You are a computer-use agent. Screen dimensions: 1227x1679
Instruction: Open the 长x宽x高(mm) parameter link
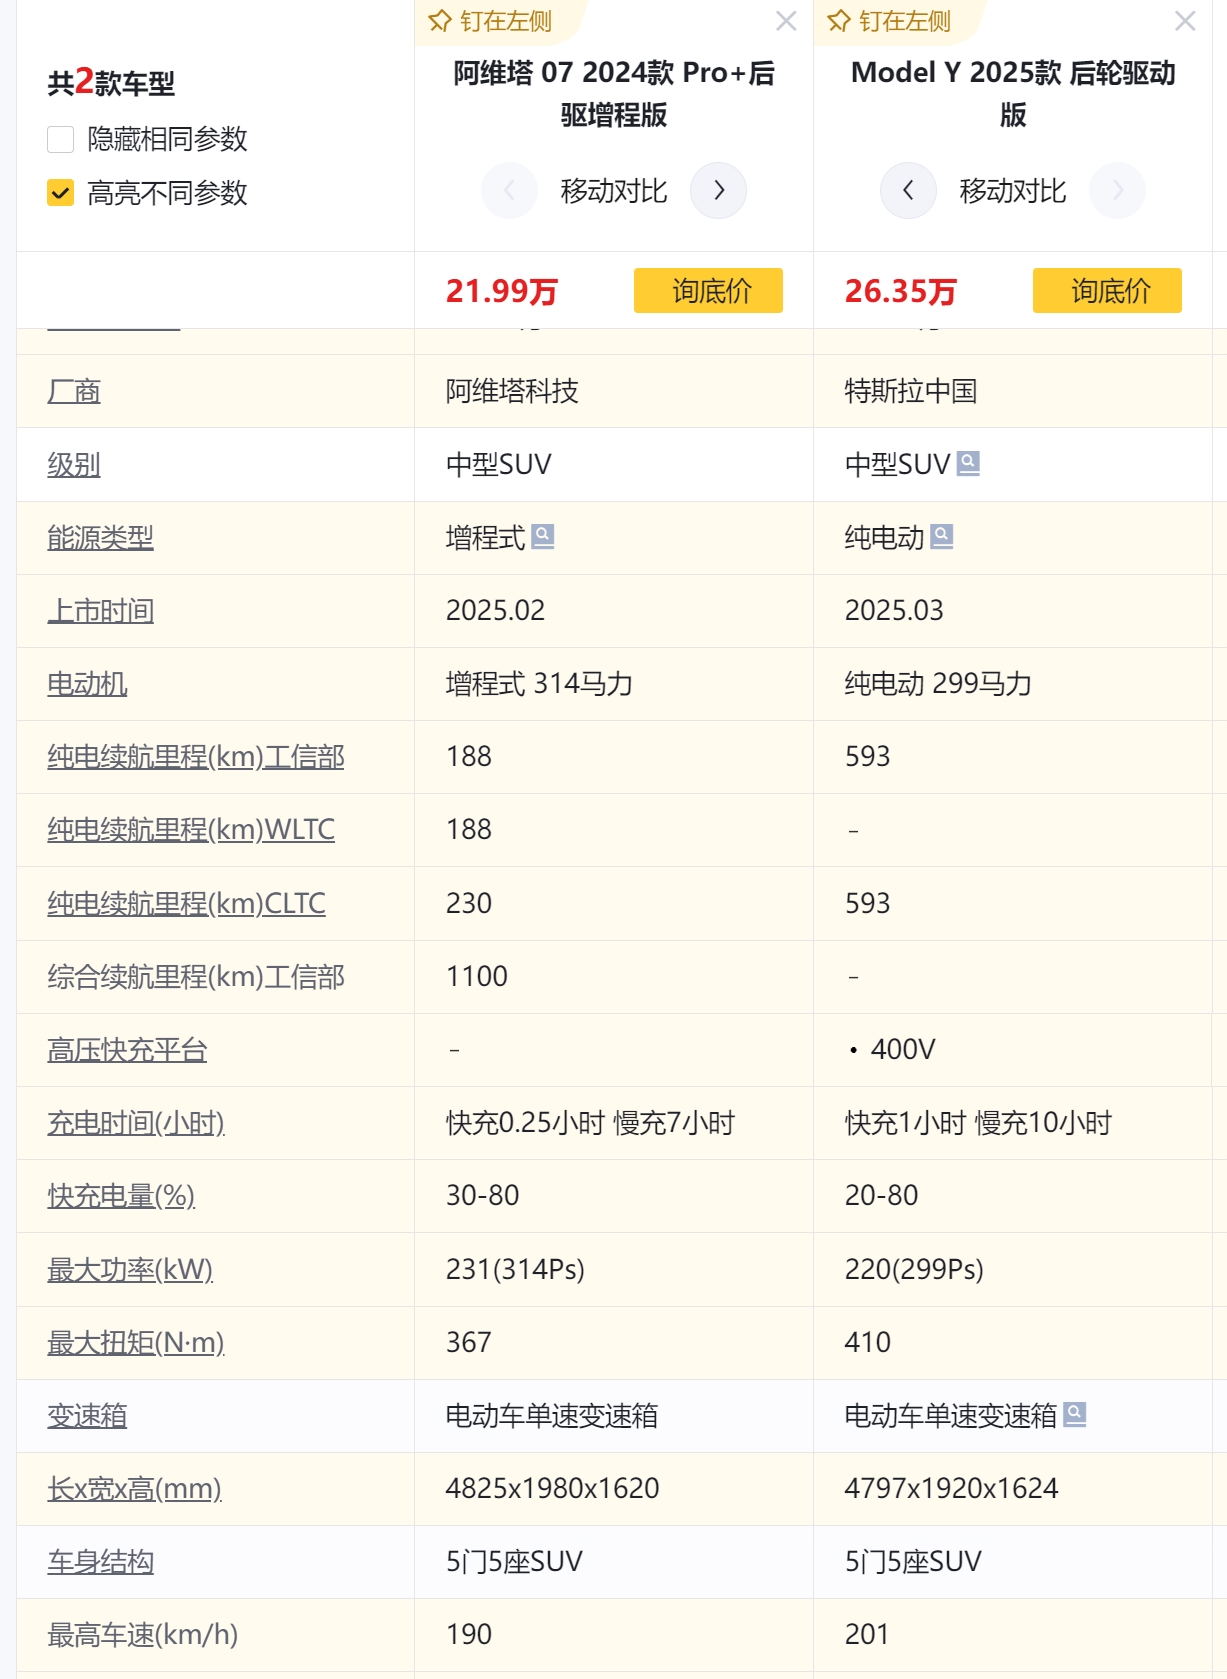[x=134, y=1488]
